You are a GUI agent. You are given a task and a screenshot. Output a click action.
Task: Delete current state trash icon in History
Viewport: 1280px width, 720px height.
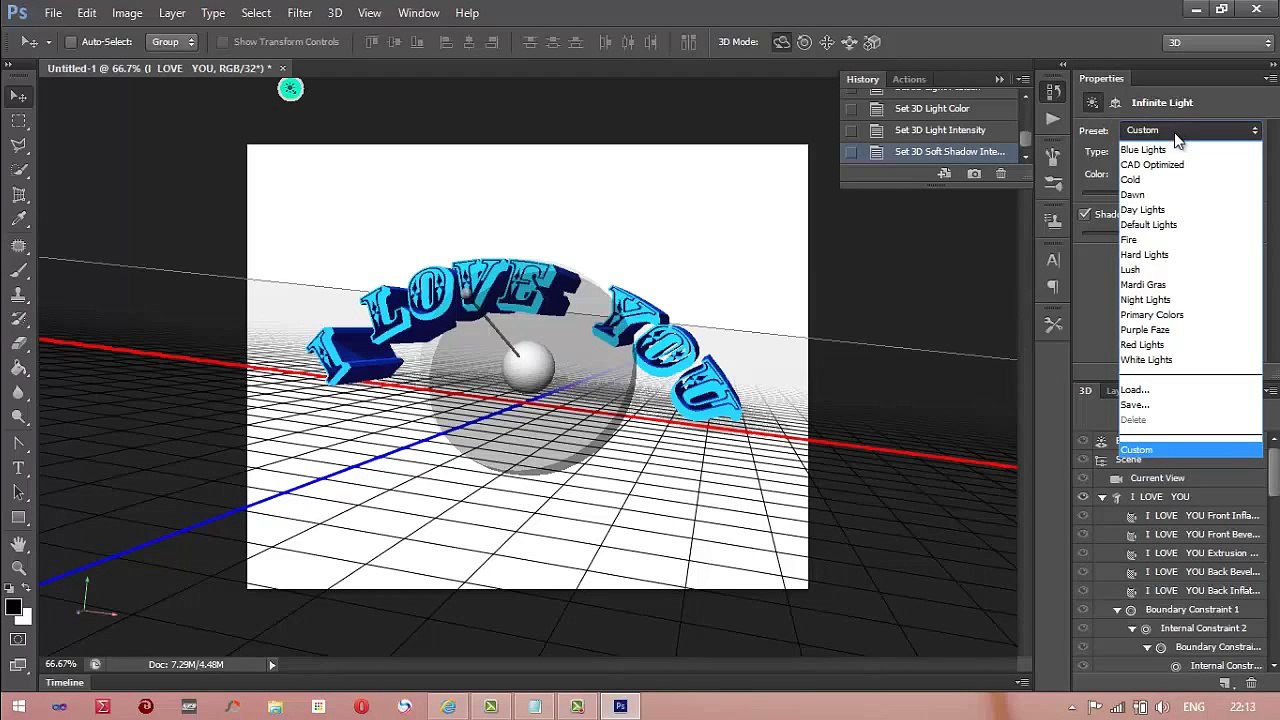(1001, 174)
